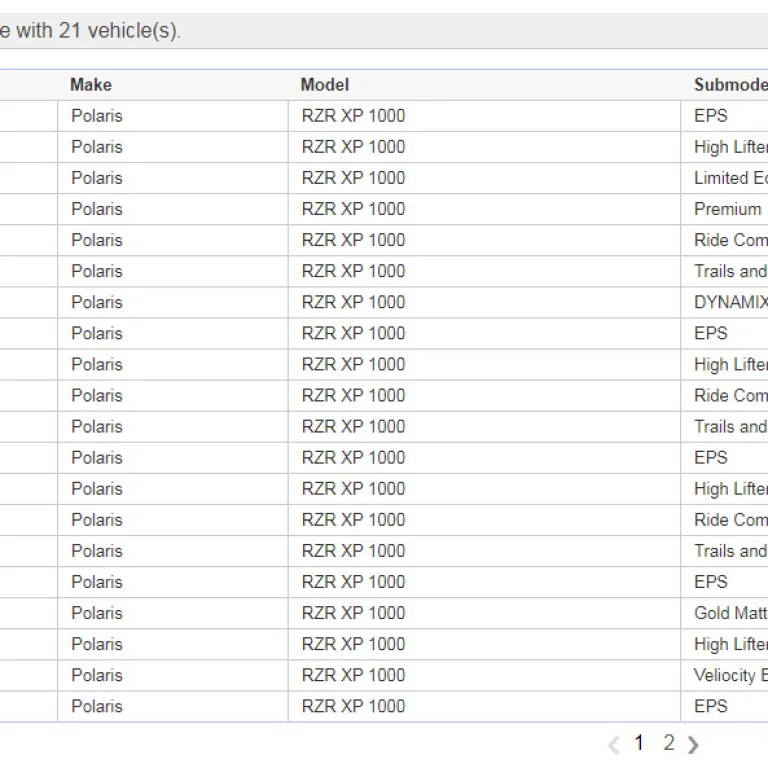Click RZR XP 1000 in the Velocity row
The width and height of the screenshot is (768, 768).
click(354, 675)
